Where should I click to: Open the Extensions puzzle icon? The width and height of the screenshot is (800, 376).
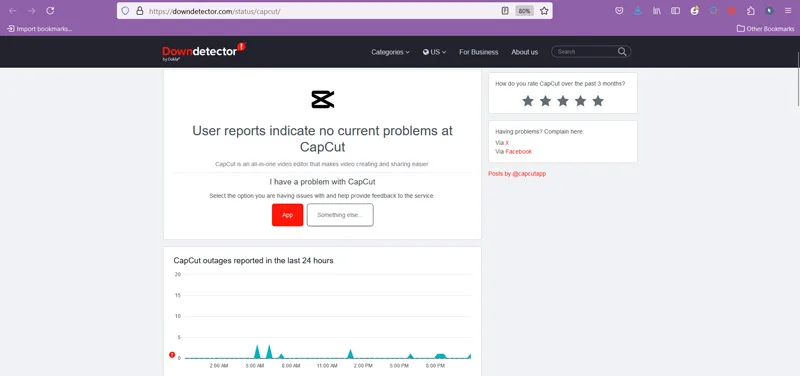(x=751, y=11)
